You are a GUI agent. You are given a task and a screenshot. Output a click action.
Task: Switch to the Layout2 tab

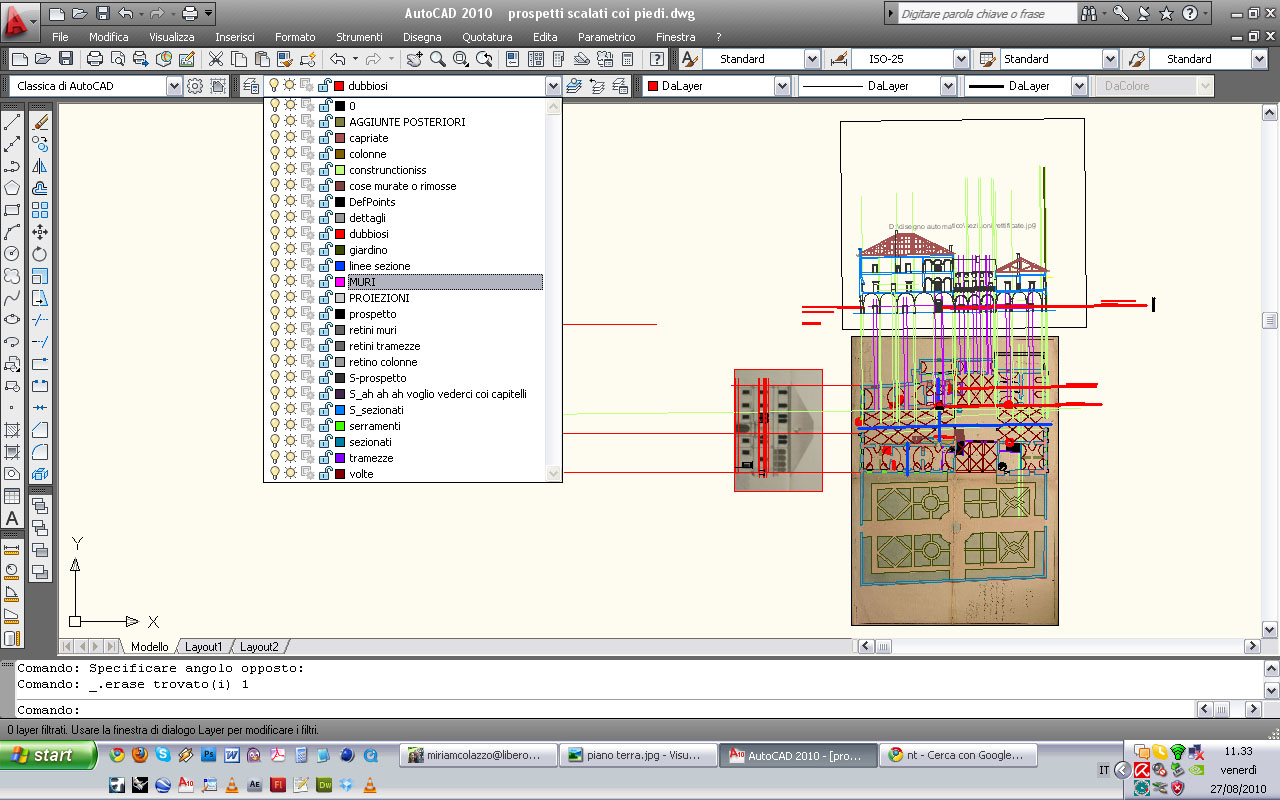pos(259,647)
